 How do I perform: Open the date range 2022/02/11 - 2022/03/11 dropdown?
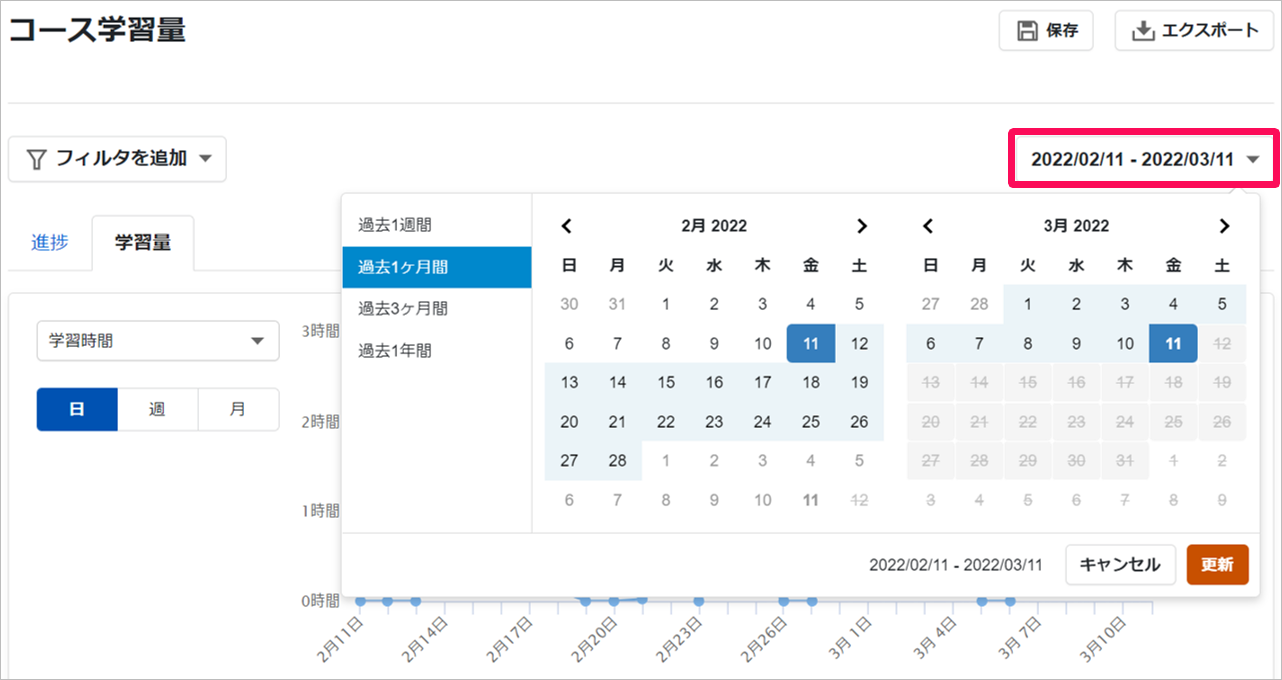[x=1144, y=159]
